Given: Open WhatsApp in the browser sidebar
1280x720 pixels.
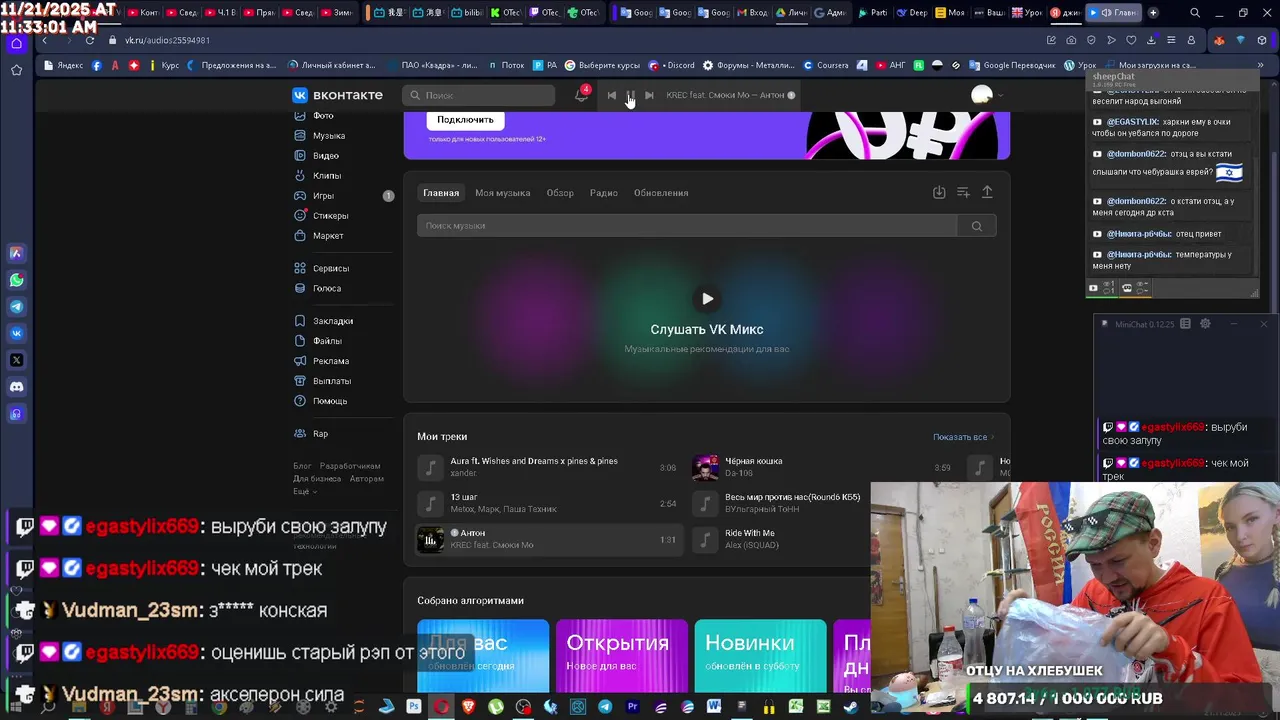Looking at the screenshot, I should click(16, 280).
